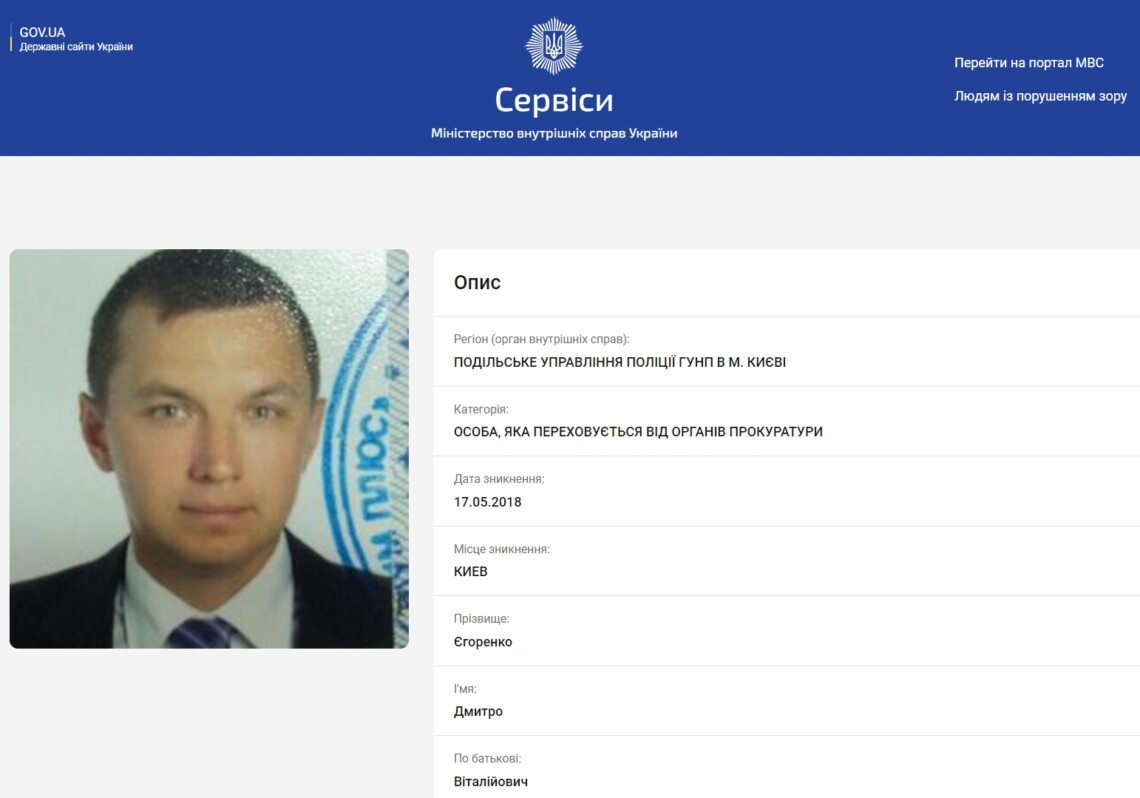Screen dimensions: 1140x798
Task: Click the 'Місце зникнення' field label
Action: click(x=502, y=549)
